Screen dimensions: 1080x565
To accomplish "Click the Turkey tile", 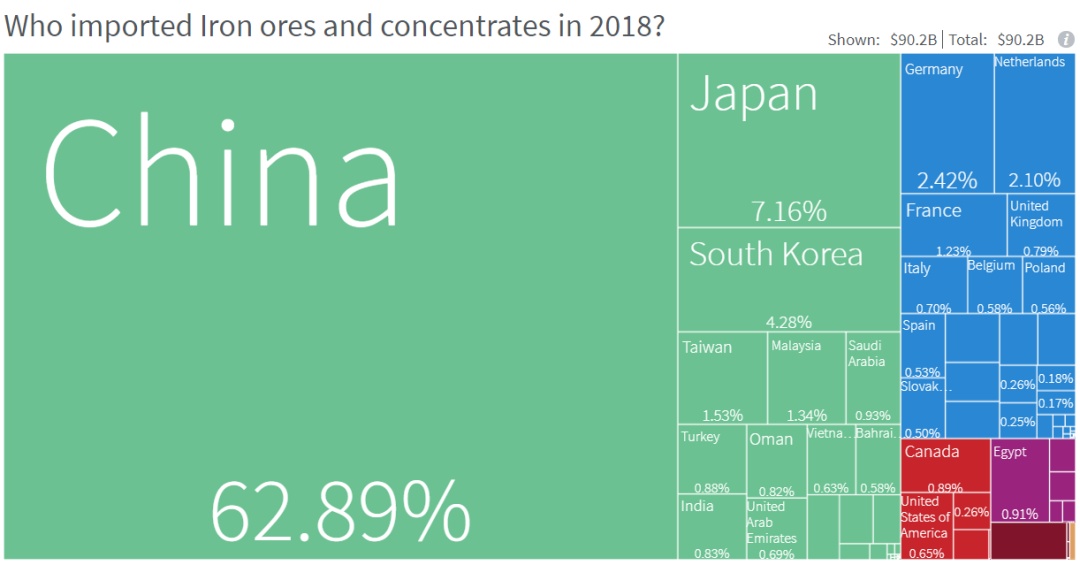I will click(712, 460).
